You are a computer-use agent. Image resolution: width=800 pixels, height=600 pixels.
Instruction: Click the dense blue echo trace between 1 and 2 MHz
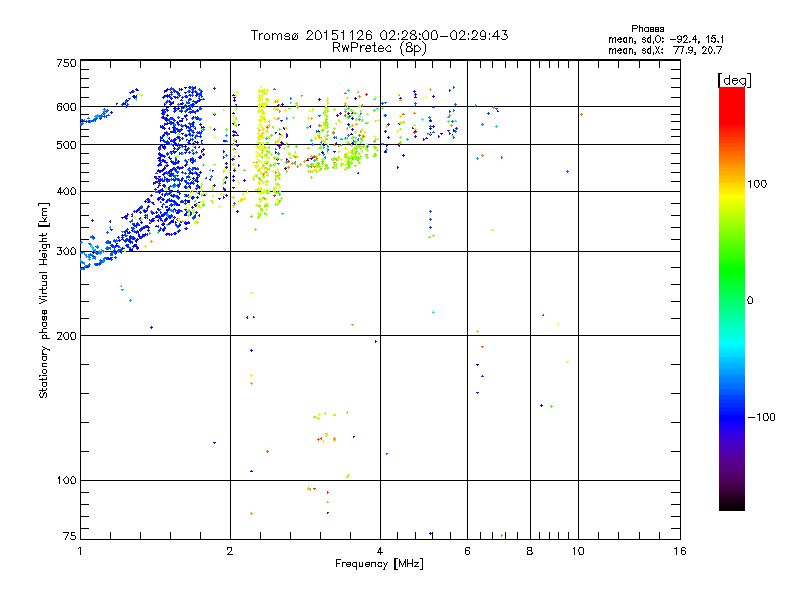click(x=179, y=161)
